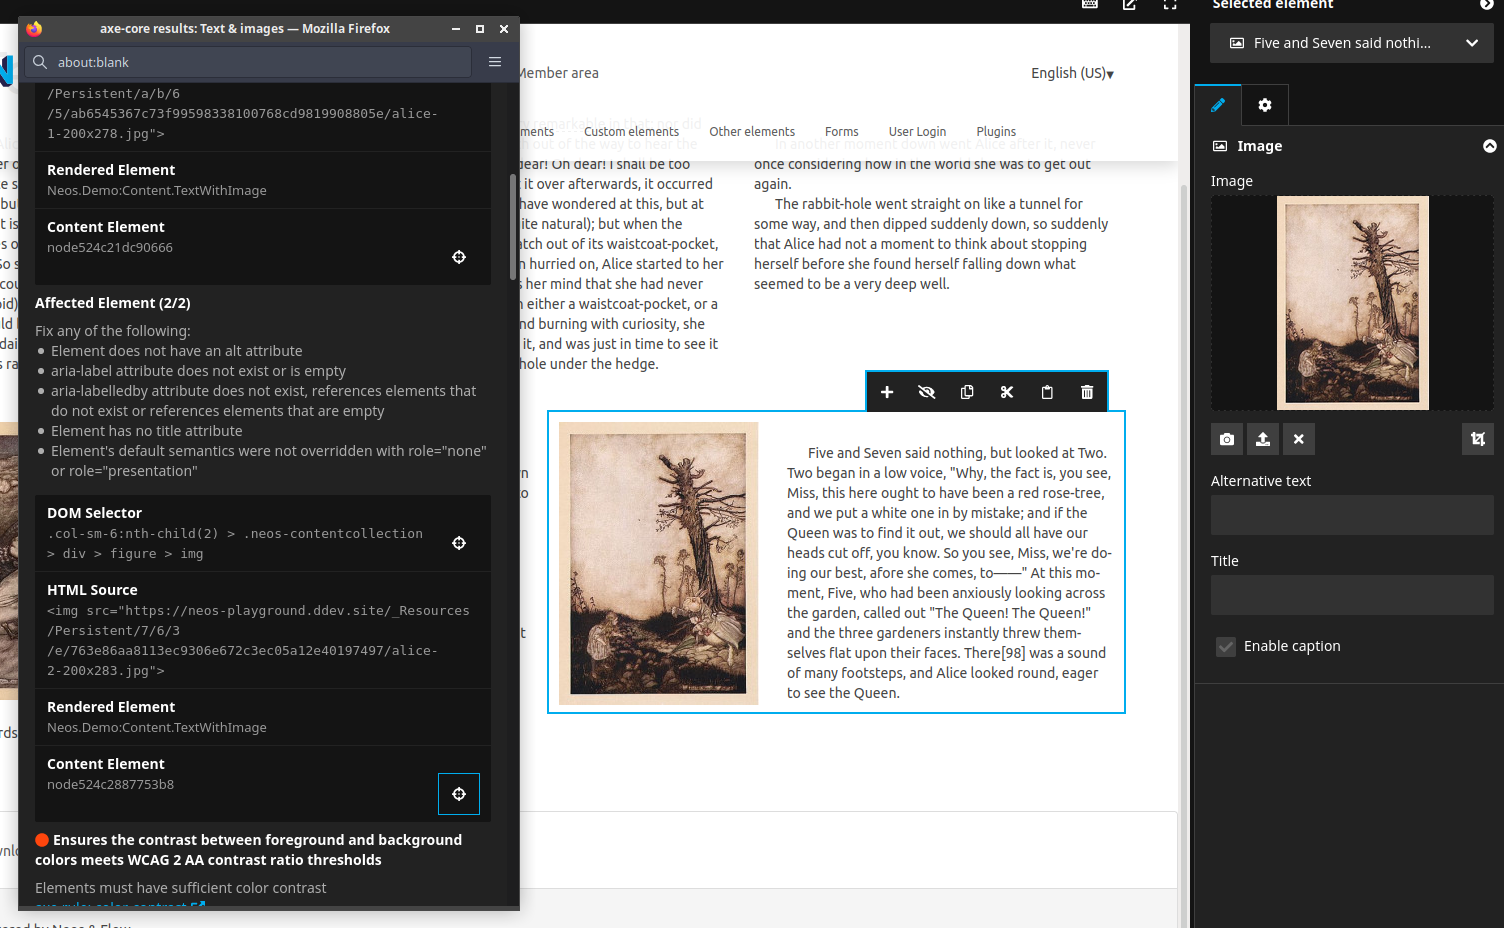Click the search icon in address bar
This screenshot has width=1504, height=928.
click(x=40, y=62)
